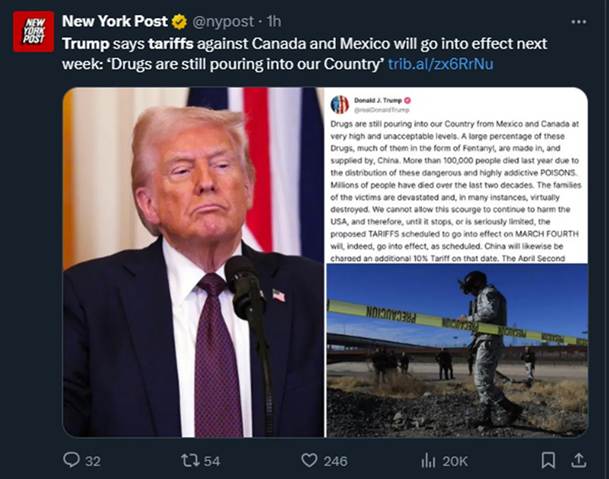Open the trib.al/zx6RrNu link
The width and height of the screenshot is (609, 479).
coord(441,64)
